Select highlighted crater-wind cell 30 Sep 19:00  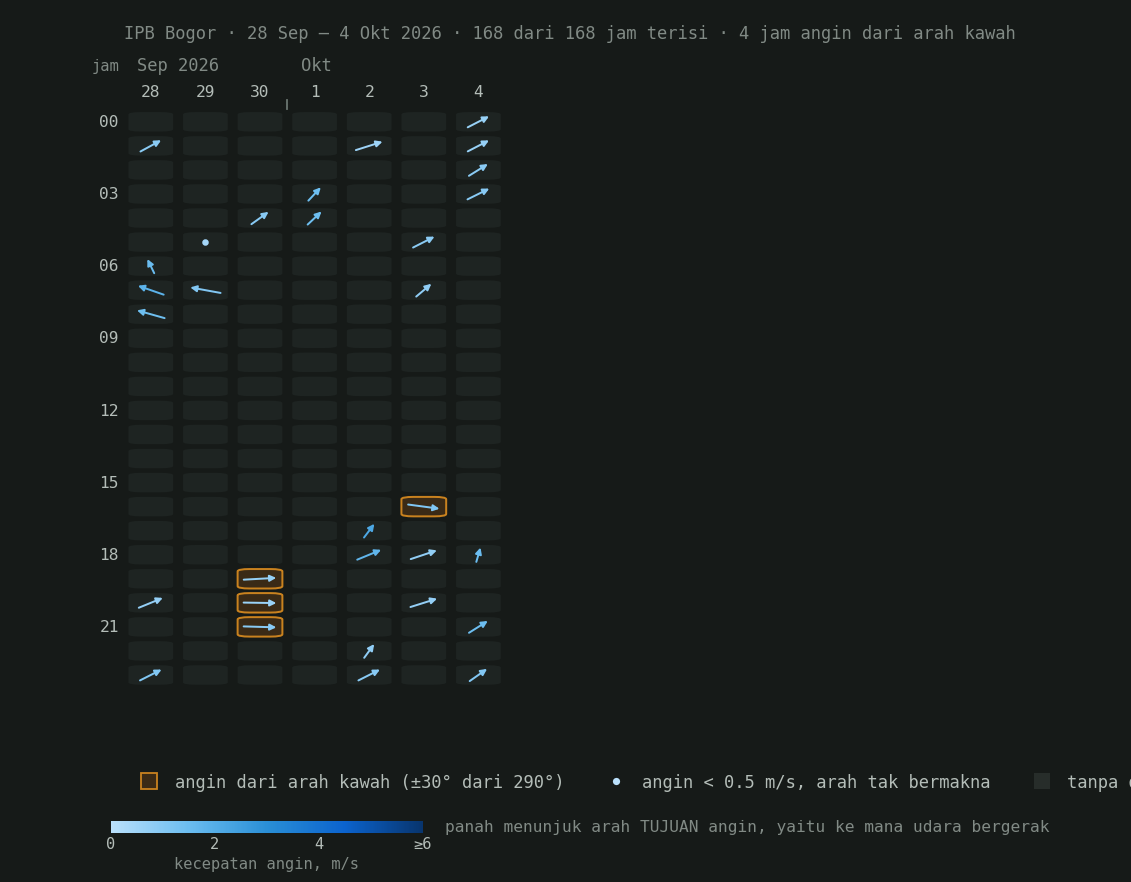(260, 578)
